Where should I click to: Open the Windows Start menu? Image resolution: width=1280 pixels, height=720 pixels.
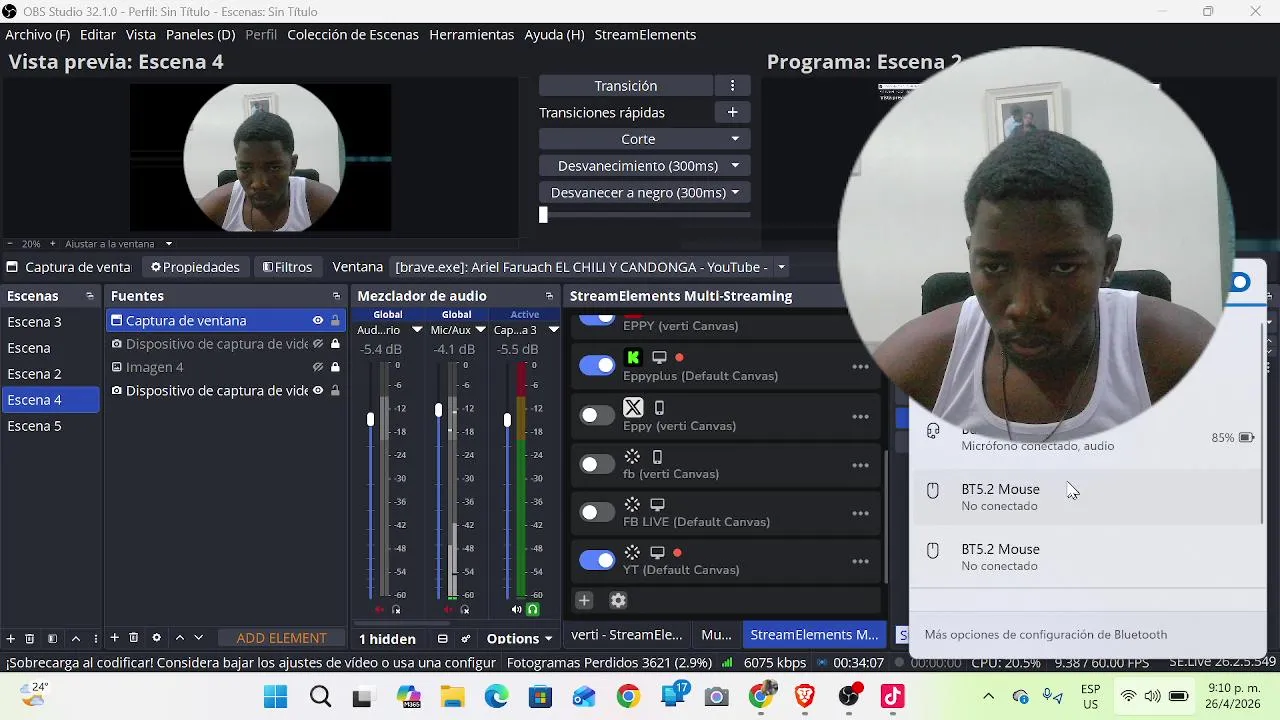pyautogui.click(x=275, y=696)
